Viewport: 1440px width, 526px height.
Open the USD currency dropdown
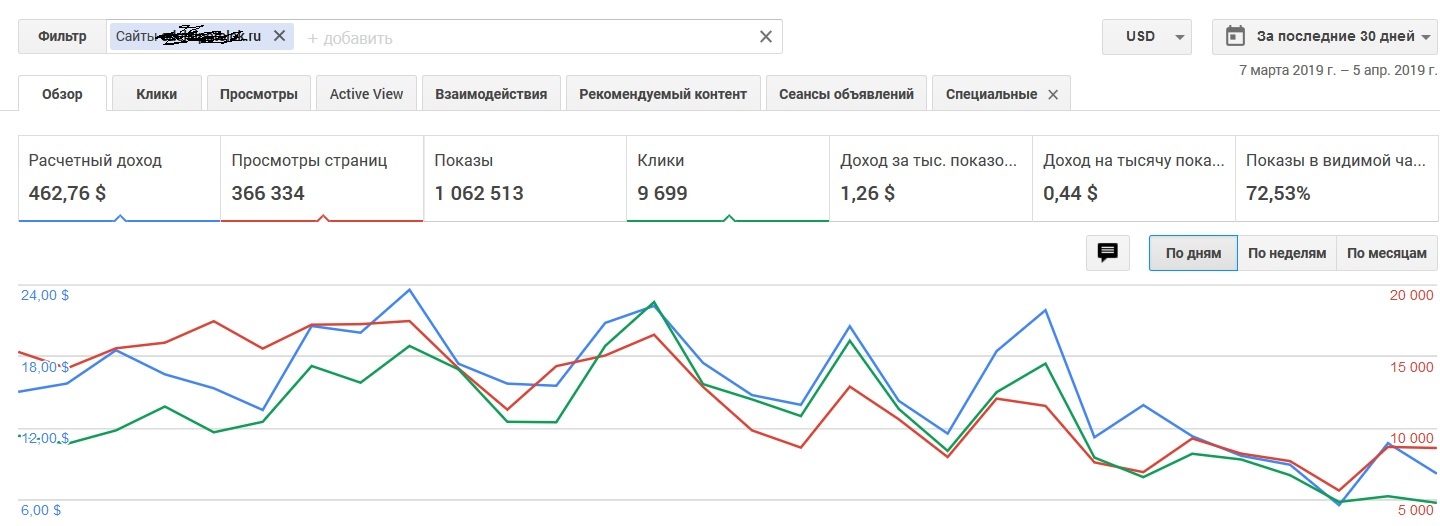coord(1145,37)
